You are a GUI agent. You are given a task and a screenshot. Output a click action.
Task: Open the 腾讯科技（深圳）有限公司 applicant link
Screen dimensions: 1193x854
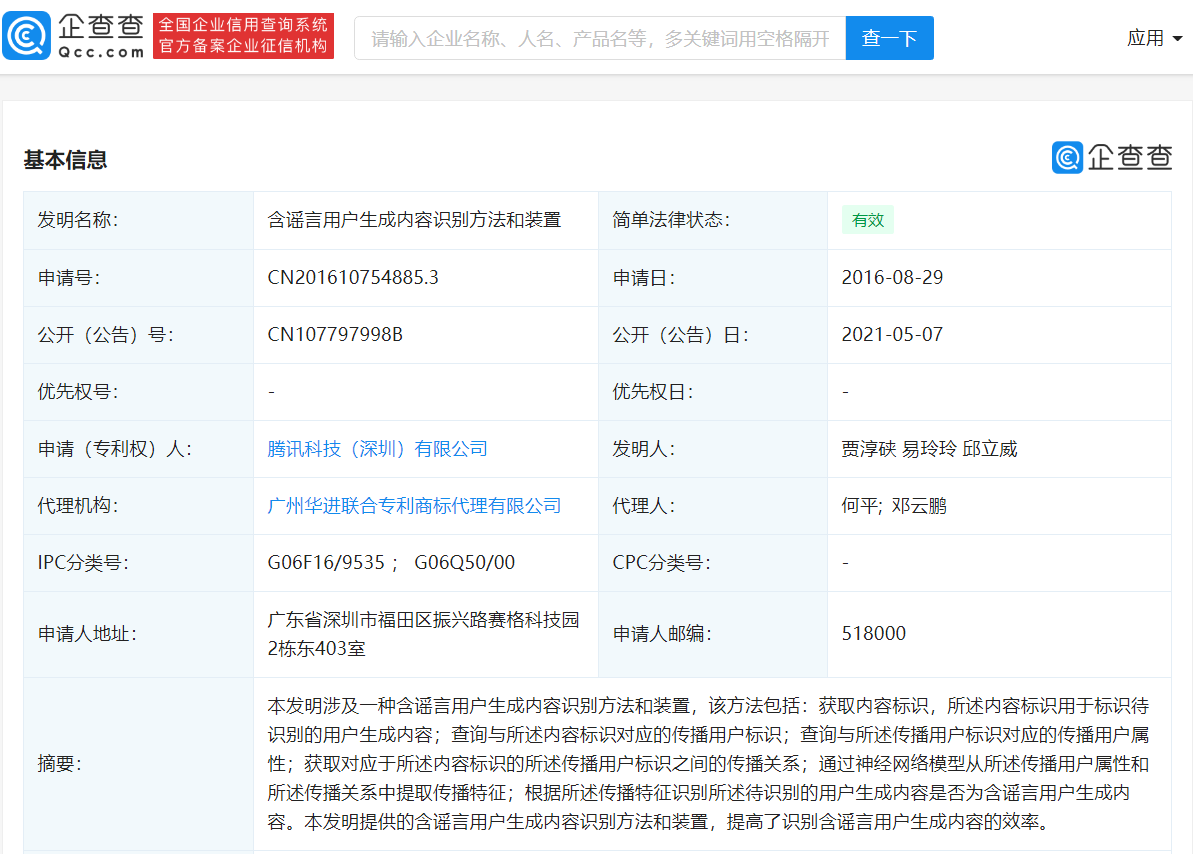pyautogui.click(x=378, y=448)
